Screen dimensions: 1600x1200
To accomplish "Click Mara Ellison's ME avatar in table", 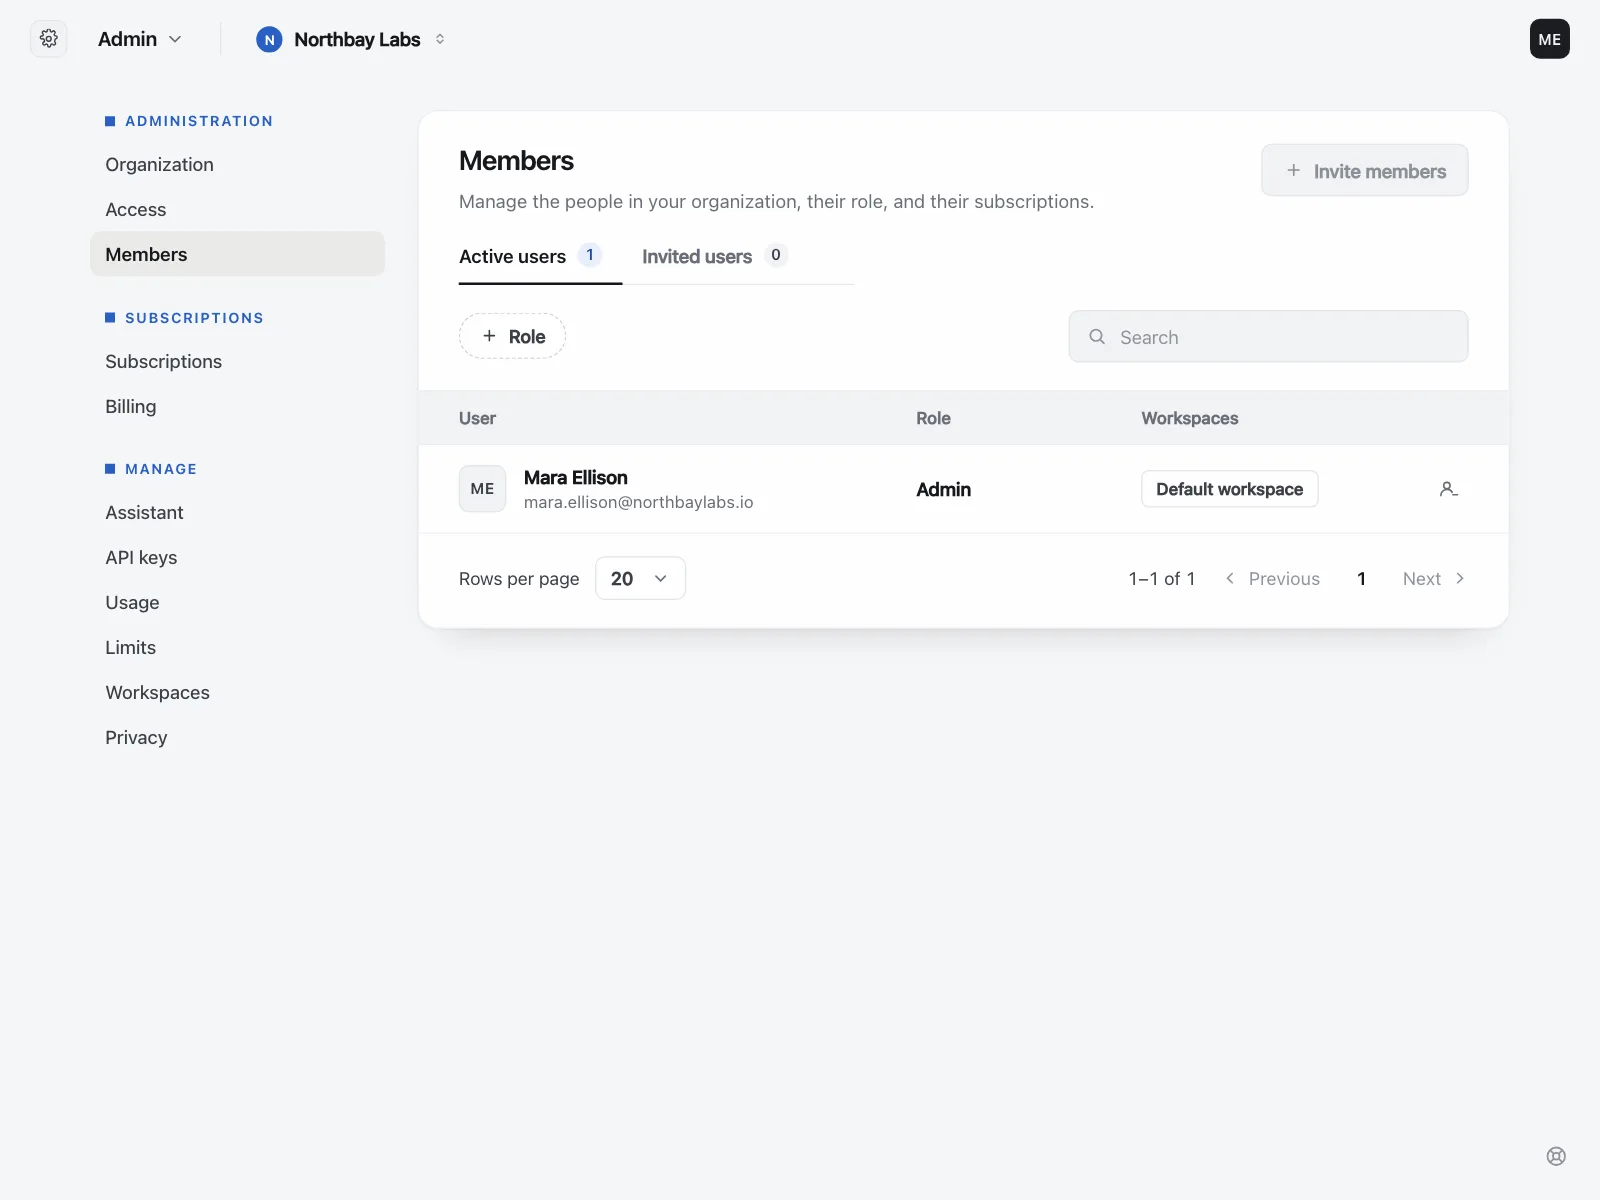I will pyautogui.click(x=482, y=489).
